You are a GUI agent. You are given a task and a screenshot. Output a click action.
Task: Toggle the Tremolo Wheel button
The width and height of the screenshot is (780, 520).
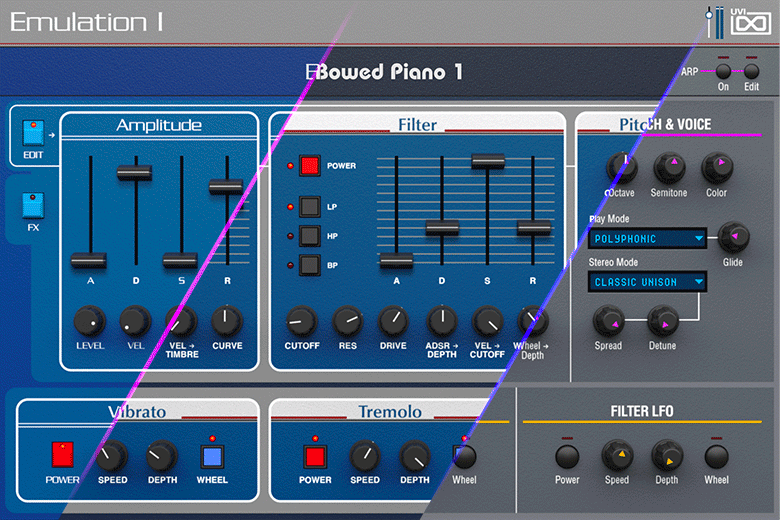pos(465,456)
